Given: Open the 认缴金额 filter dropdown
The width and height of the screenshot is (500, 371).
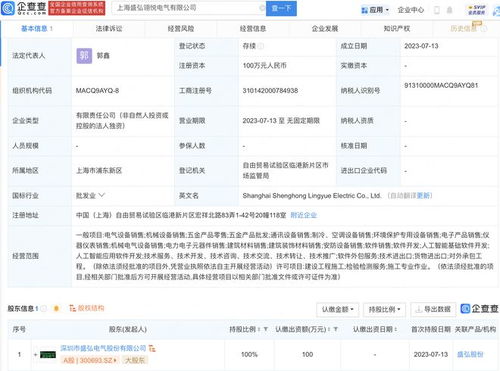Looking at the screenshot, I should point(337,310).
